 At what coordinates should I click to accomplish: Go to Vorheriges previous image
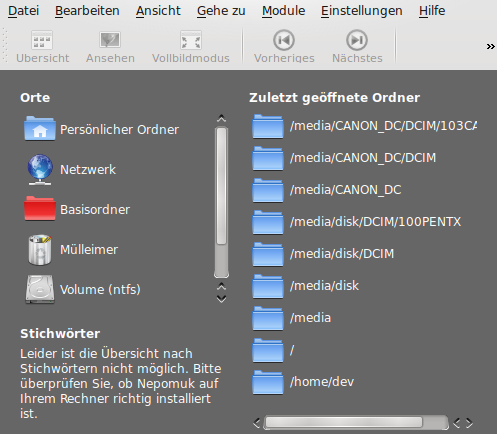click(x=284, y=40)
